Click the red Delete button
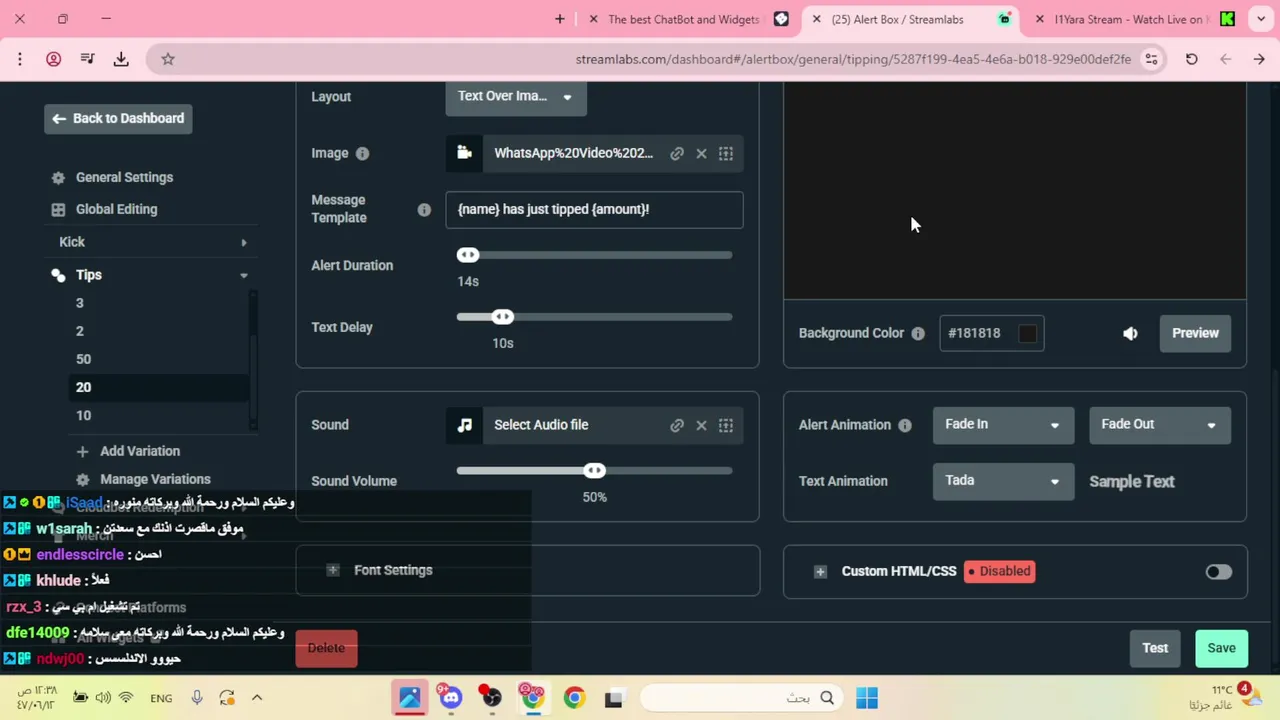Image resolution: width=1280 pixels, height=720 pixels. pos(326,648)
